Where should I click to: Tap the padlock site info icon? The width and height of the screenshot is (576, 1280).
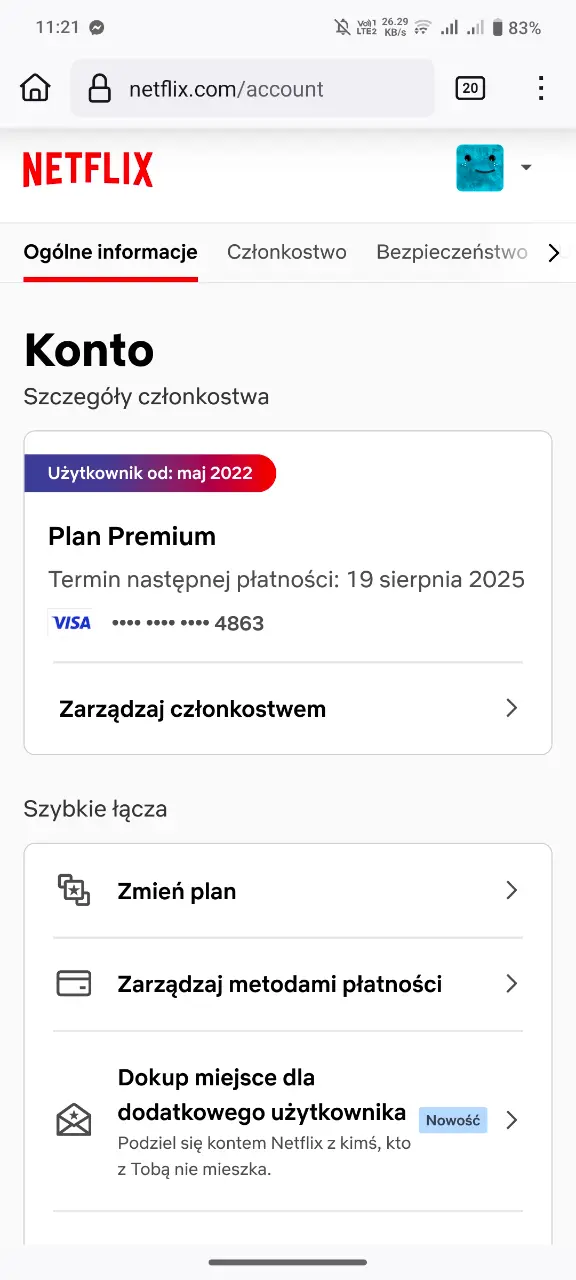point(100,89)
